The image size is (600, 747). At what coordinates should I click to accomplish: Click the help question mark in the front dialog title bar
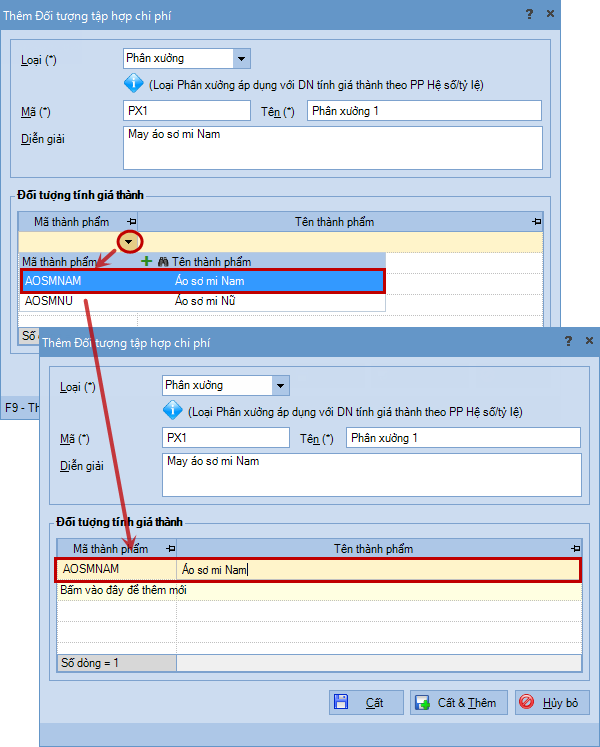tap(568, 342)
